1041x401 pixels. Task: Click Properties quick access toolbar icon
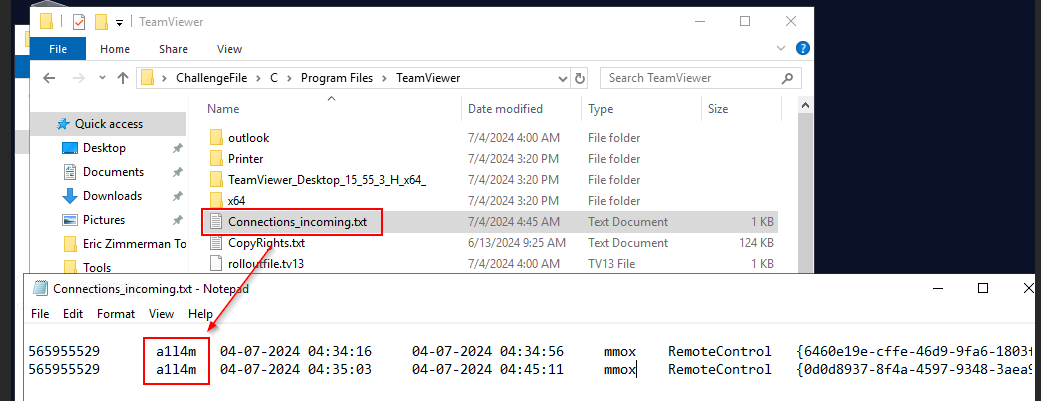click(x=78, y=21)
